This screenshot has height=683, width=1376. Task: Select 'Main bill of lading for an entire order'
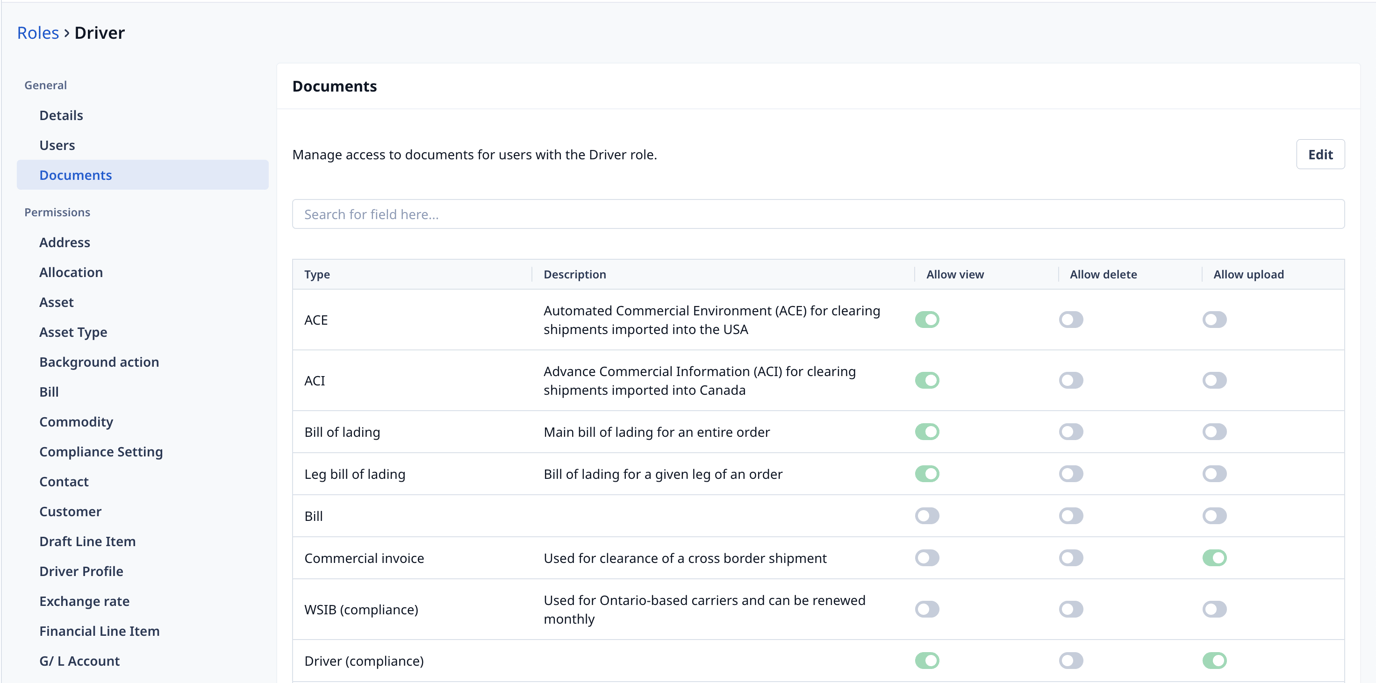pyautogui.click(x=657, y=432)
